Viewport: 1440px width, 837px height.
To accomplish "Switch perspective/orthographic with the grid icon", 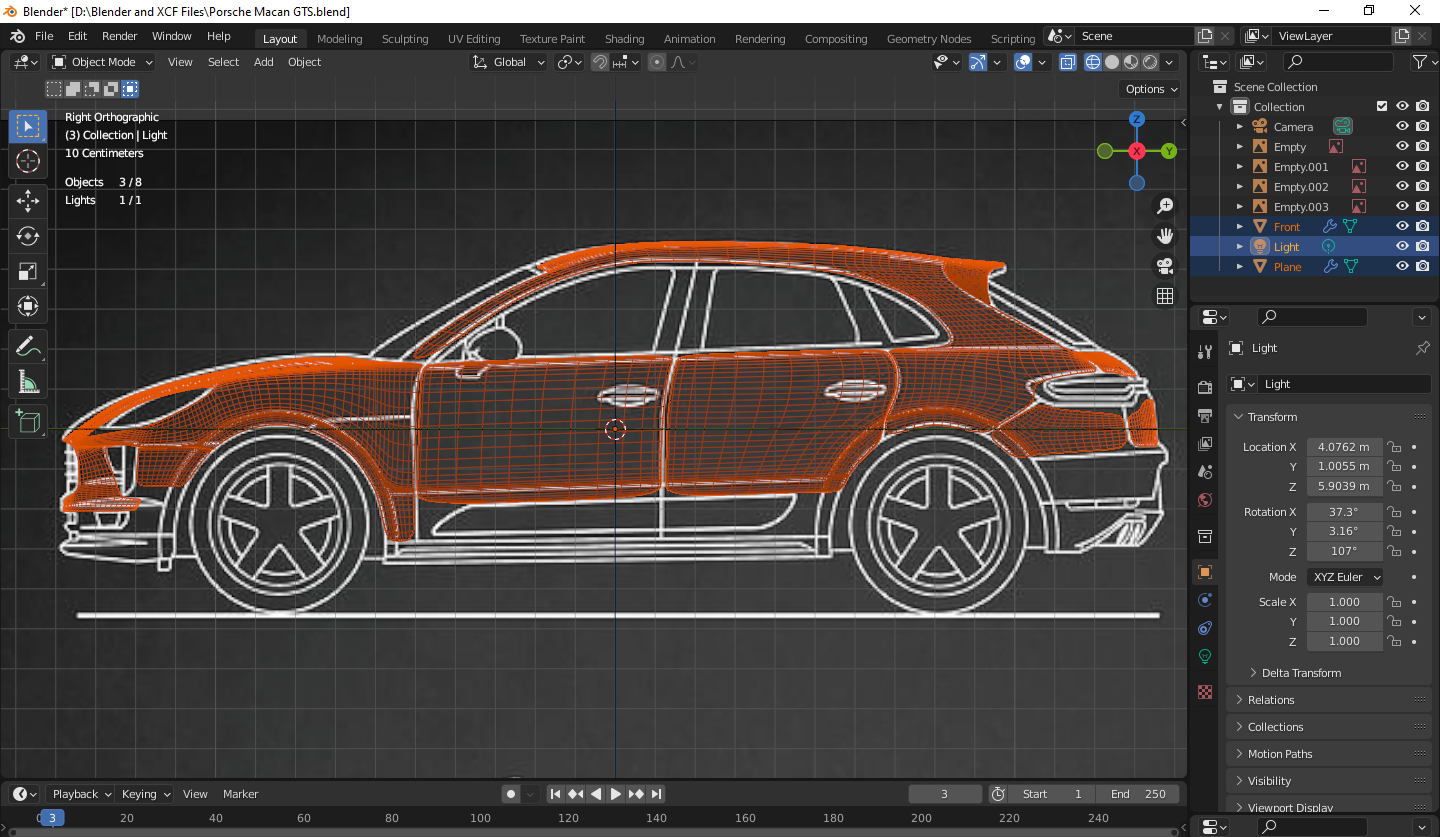I will click(x=1165, y=296).
